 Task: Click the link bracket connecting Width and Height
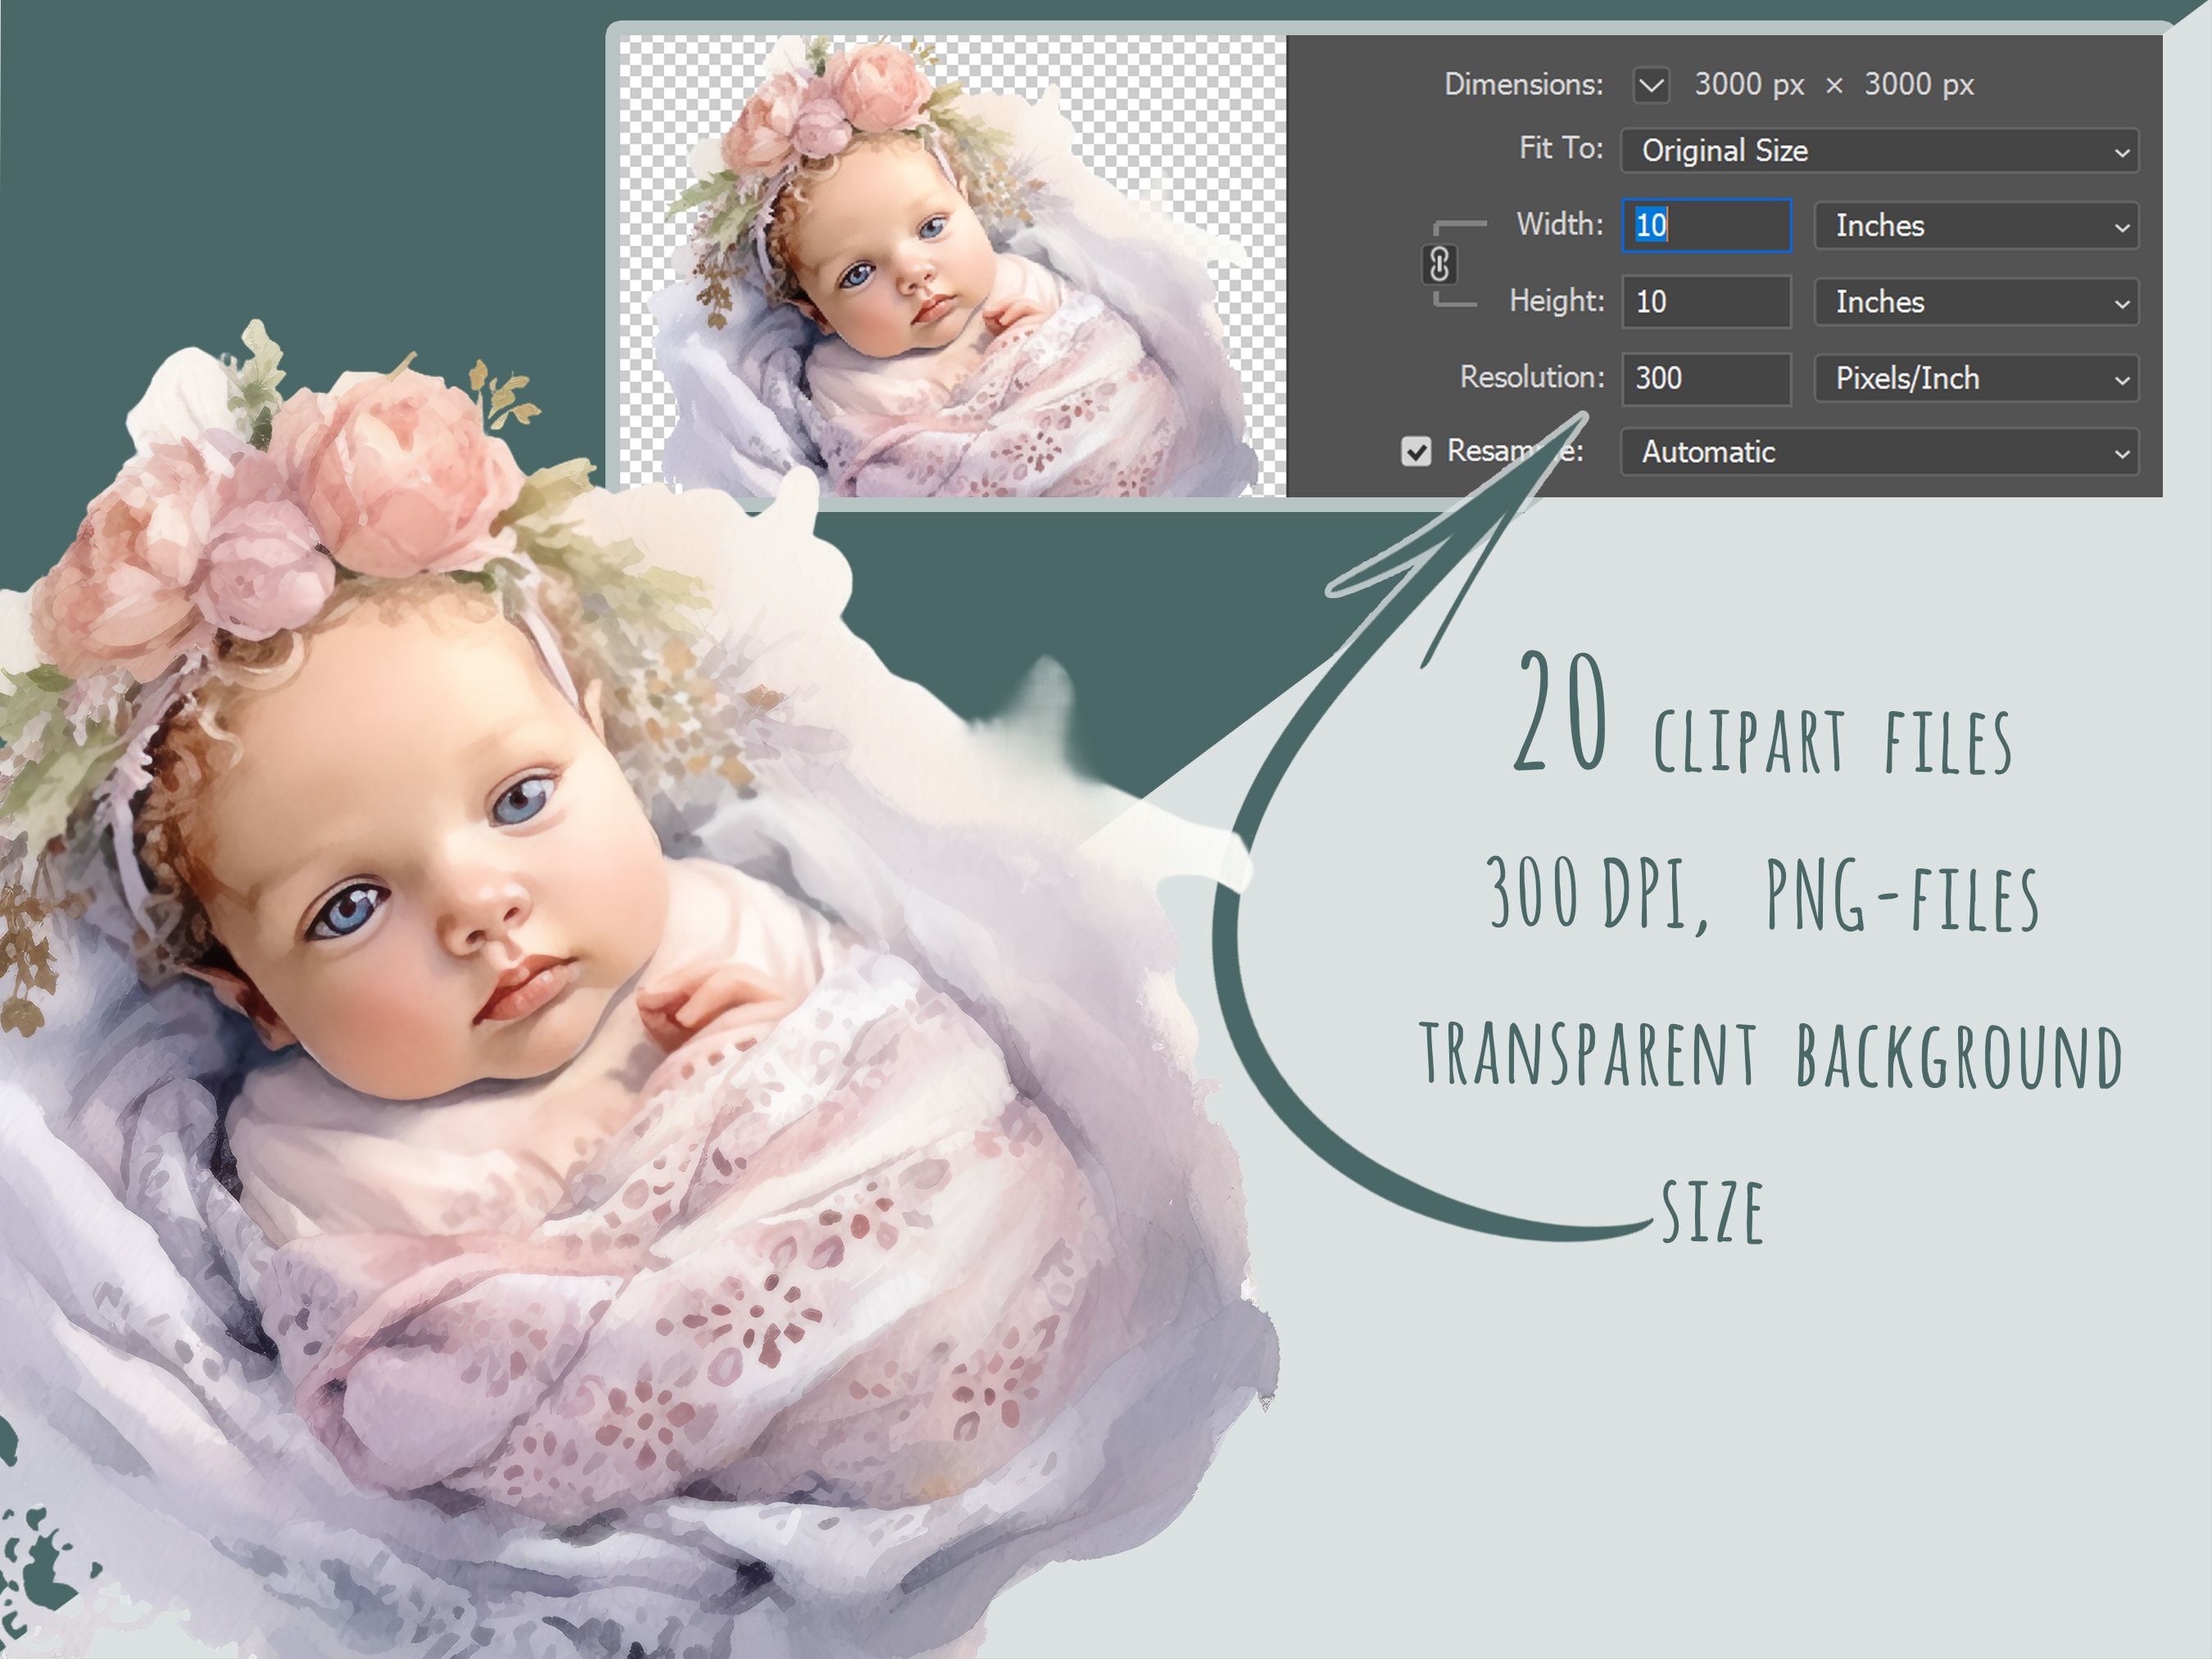pyautogui.click(x=1441, y=263)
